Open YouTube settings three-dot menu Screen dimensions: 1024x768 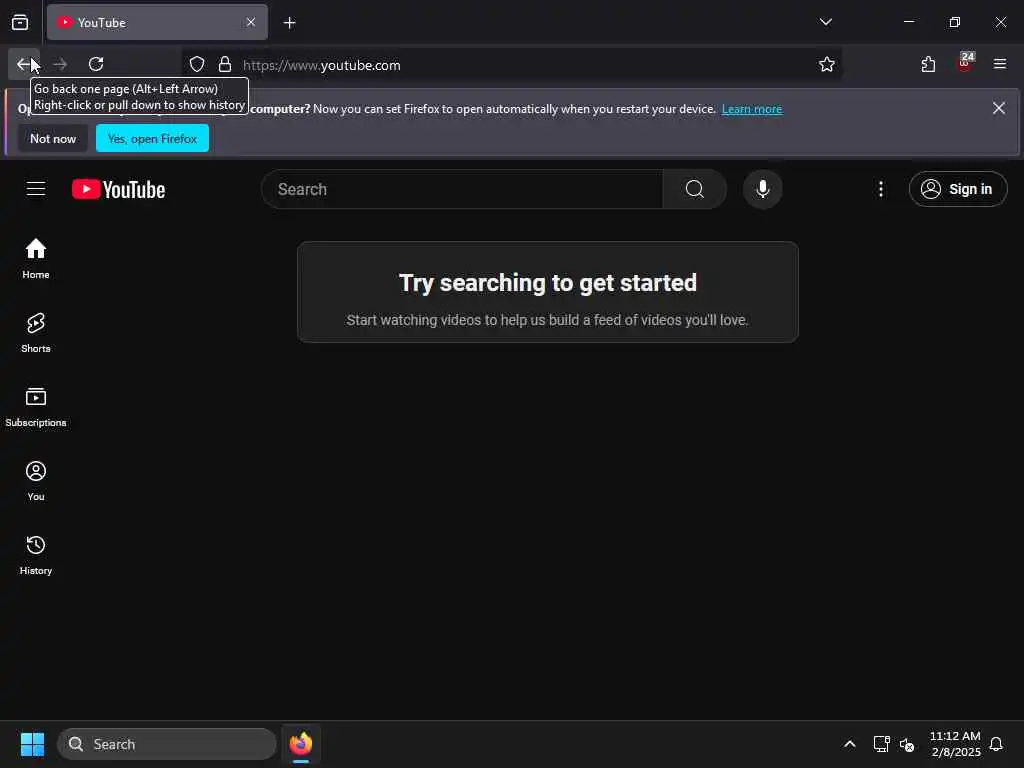880,189
